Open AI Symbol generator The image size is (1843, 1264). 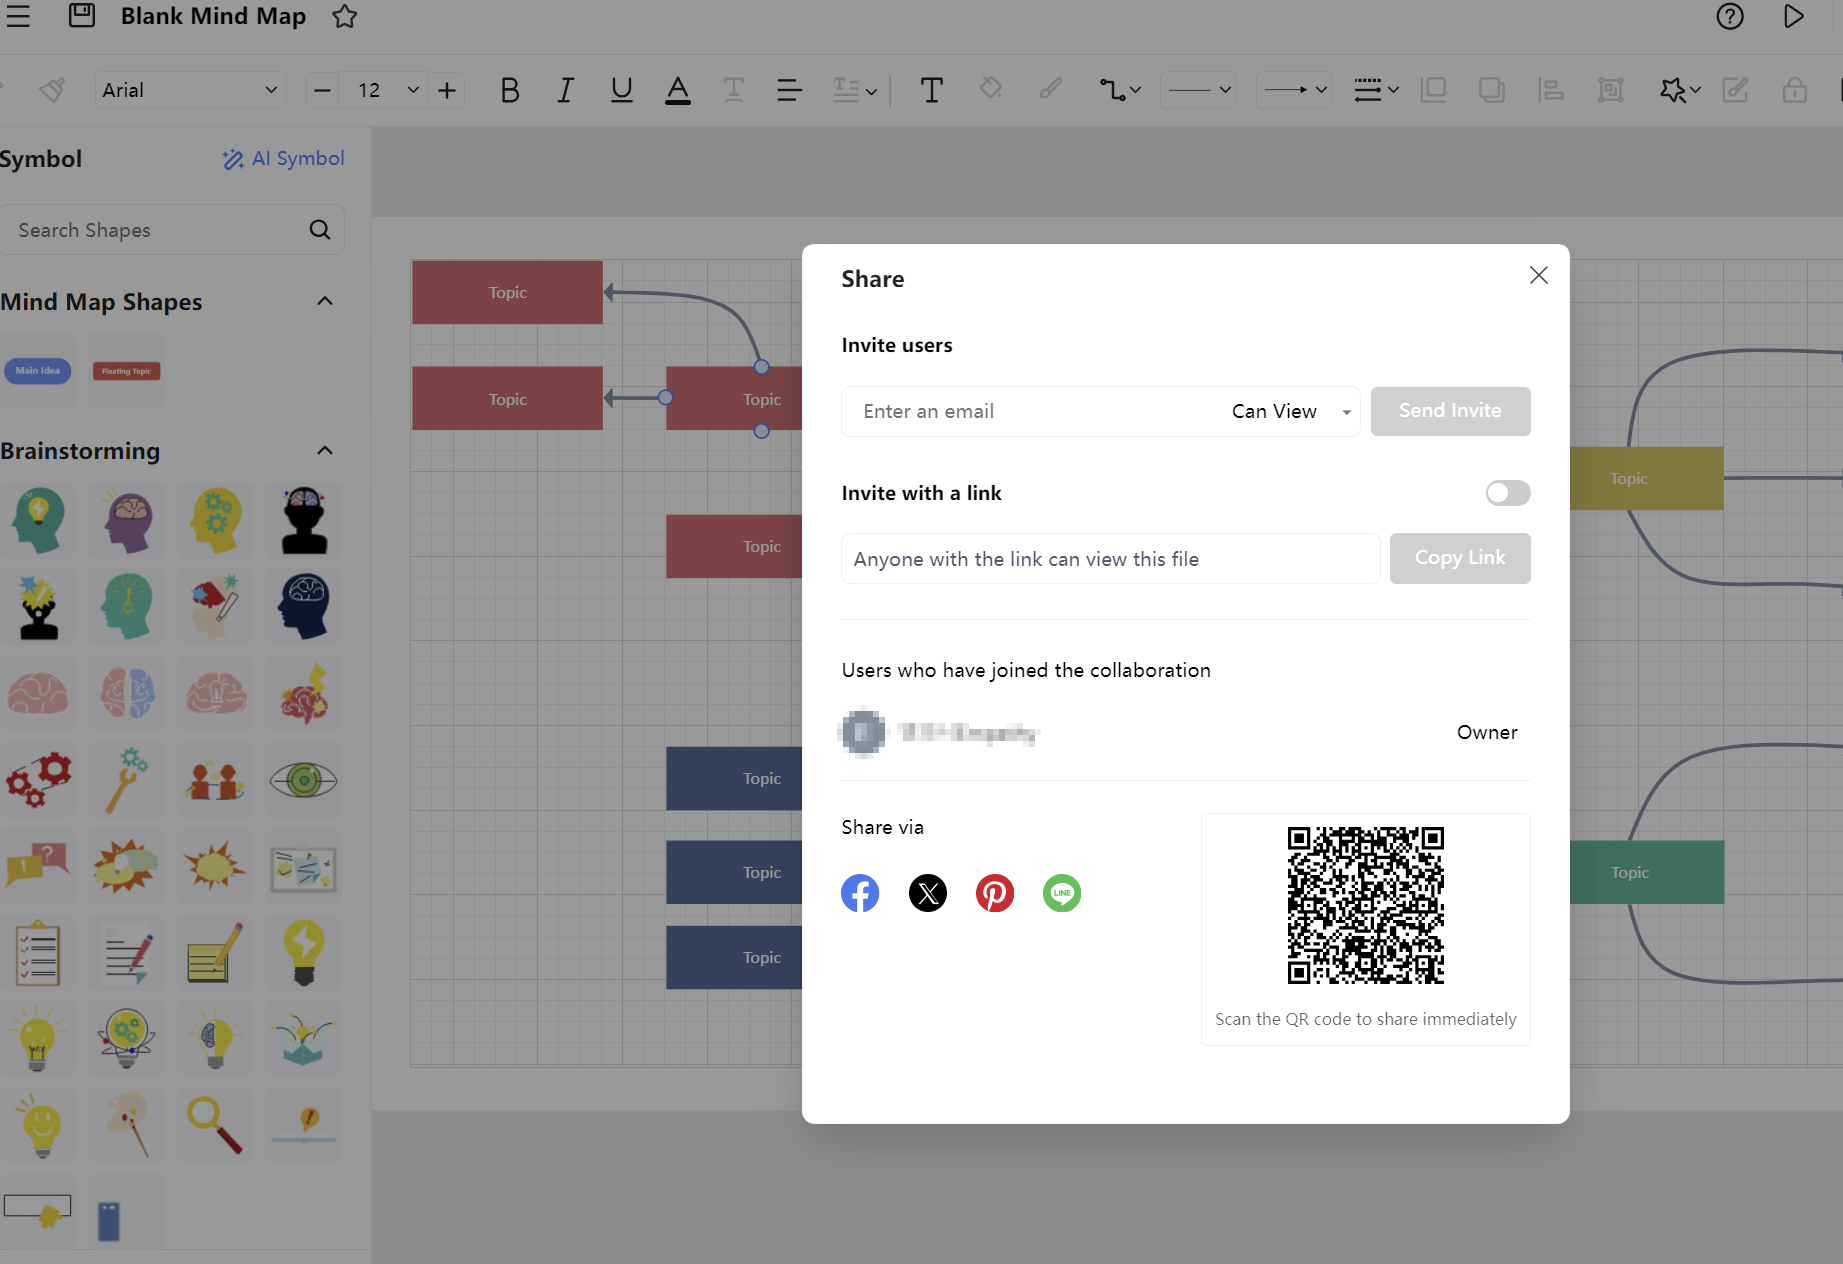click(x=284, y=159)
